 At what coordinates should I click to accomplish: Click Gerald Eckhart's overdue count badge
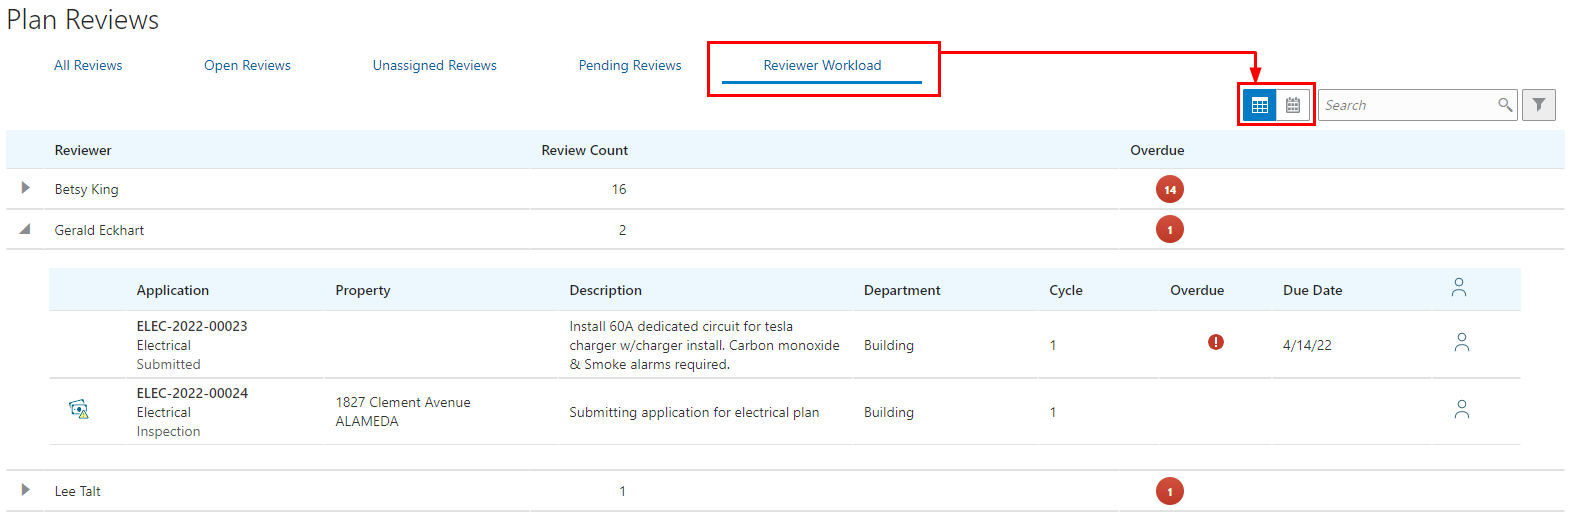click(1170, 230)
